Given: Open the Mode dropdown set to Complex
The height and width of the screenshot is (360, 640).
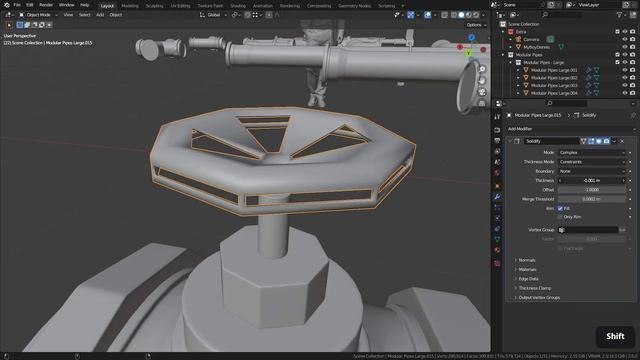Looking at the screenshot, I should 591,153.
